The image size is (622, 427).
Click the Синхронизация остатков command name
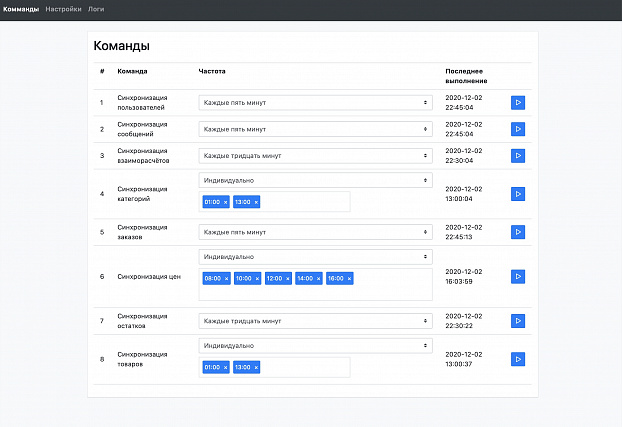(142, 321)
